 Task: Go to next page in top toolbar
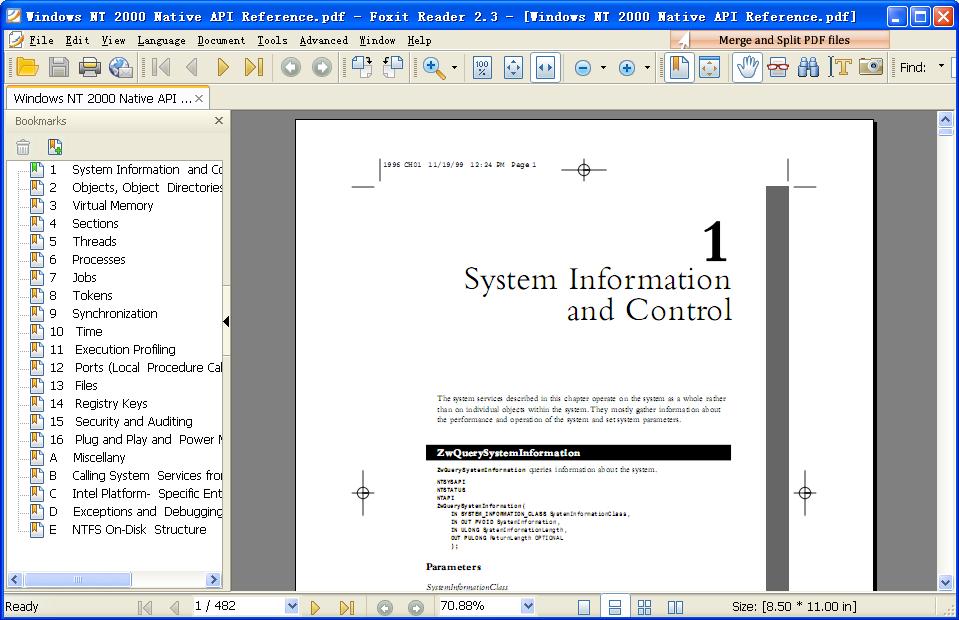(x=223, y=67)
